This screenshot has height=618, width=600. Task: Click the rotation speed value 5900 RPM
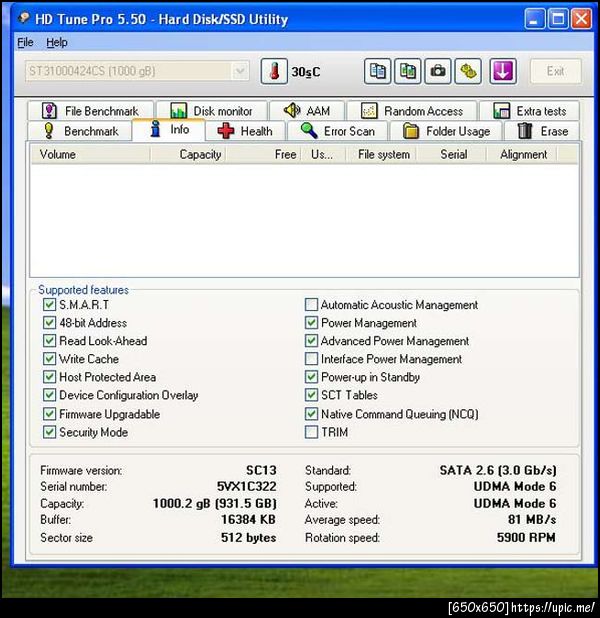click(526, 538)
